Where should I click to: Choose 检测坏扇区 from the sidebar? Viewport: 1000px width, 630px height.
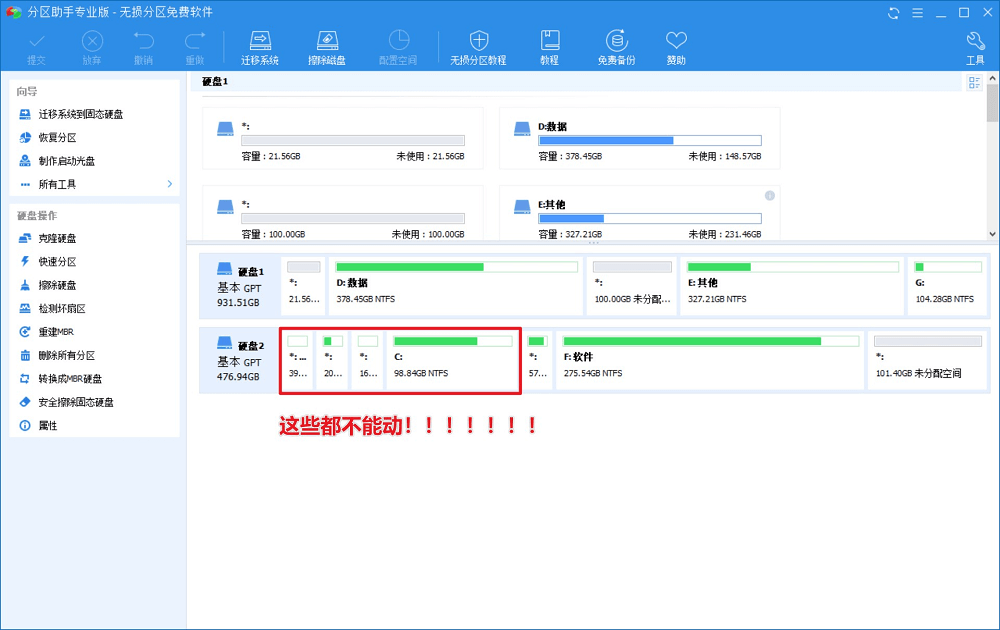click(x=62, y=309)
